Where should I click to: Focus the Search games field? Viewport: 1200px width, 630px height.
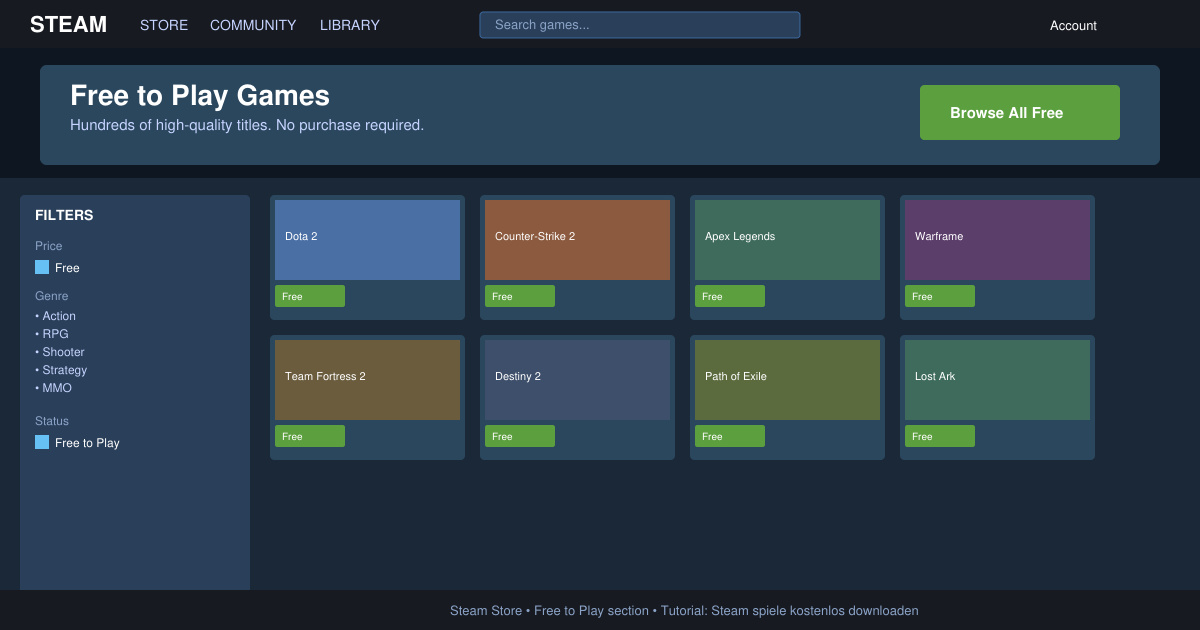pyautogui.click(x=640, y=25)
